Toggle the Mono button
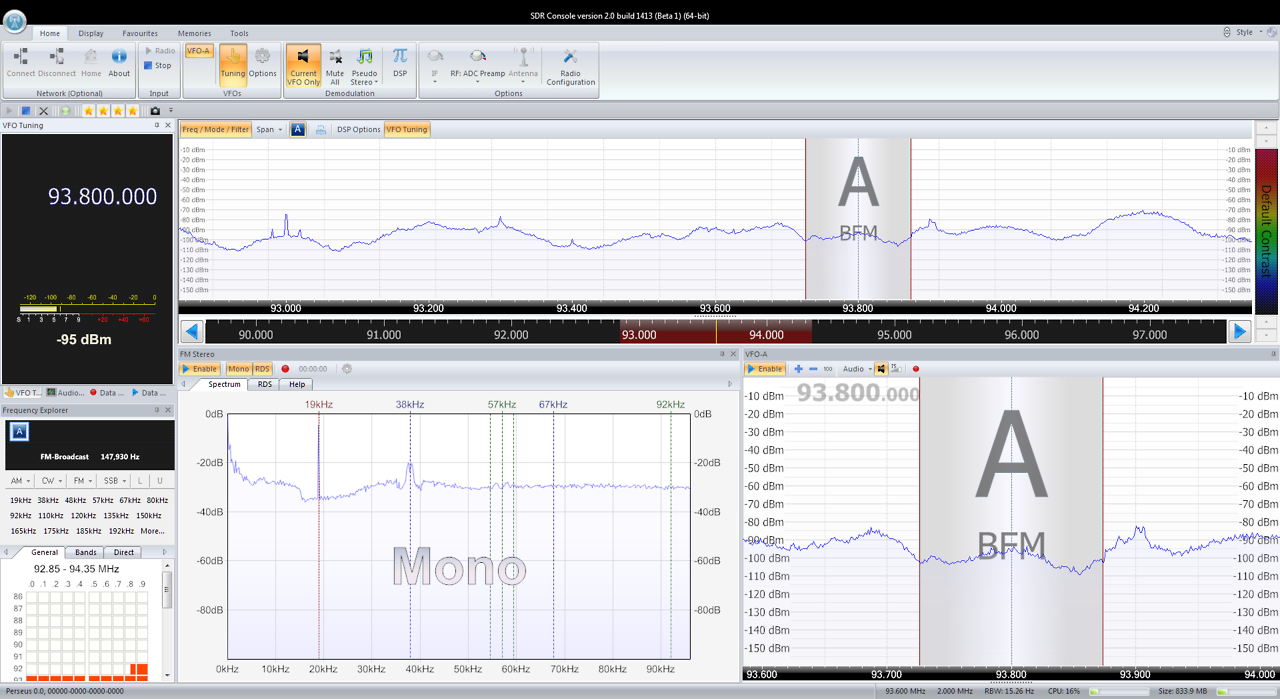Screen dimensions: 1280x699 click(x=238, y=369)
